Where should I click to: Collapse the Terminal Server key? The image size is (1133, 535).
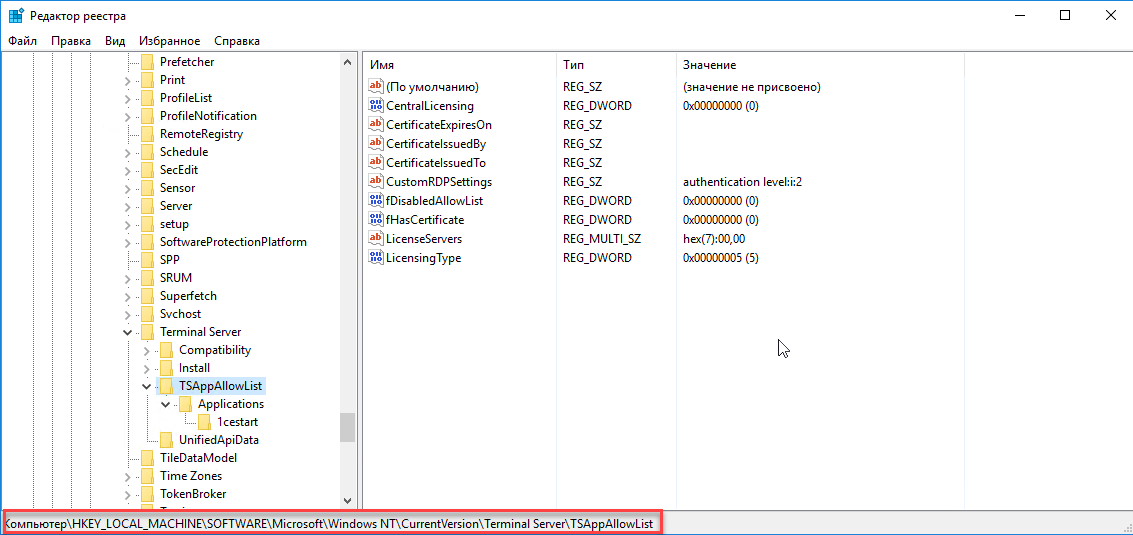click(x=128, y=333)
